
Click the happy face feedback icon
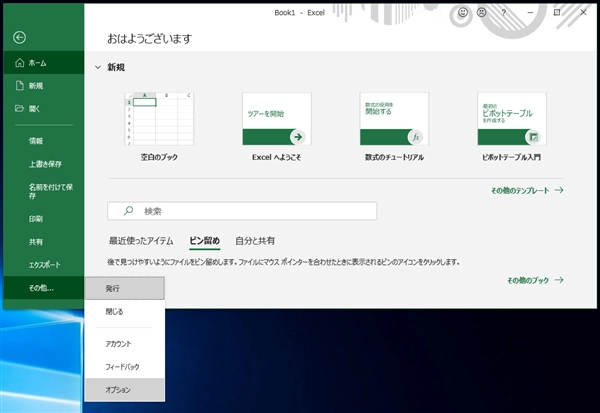pyautogui.click(x=463, y=13)
